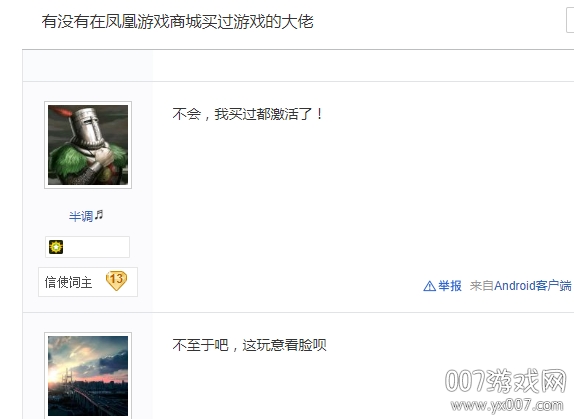Click the reply text 不至于吧，这玩意看脸呗
Screen dimensions: 574x419
[x=249, y=345]
